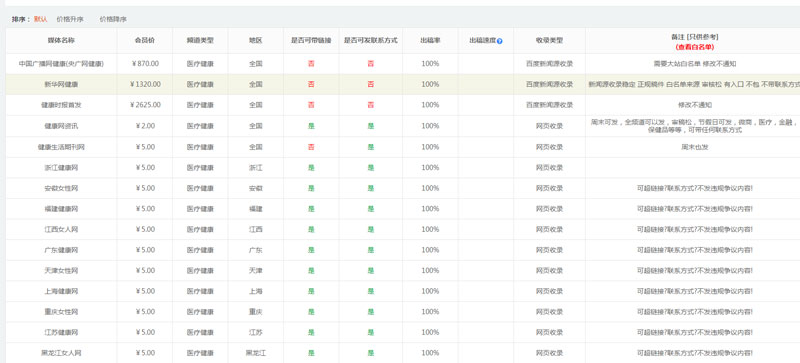The height and width of the screenshot is (363, 800).
Task: Select the ¥2625.00 price cell
Action: click(145, 105)
